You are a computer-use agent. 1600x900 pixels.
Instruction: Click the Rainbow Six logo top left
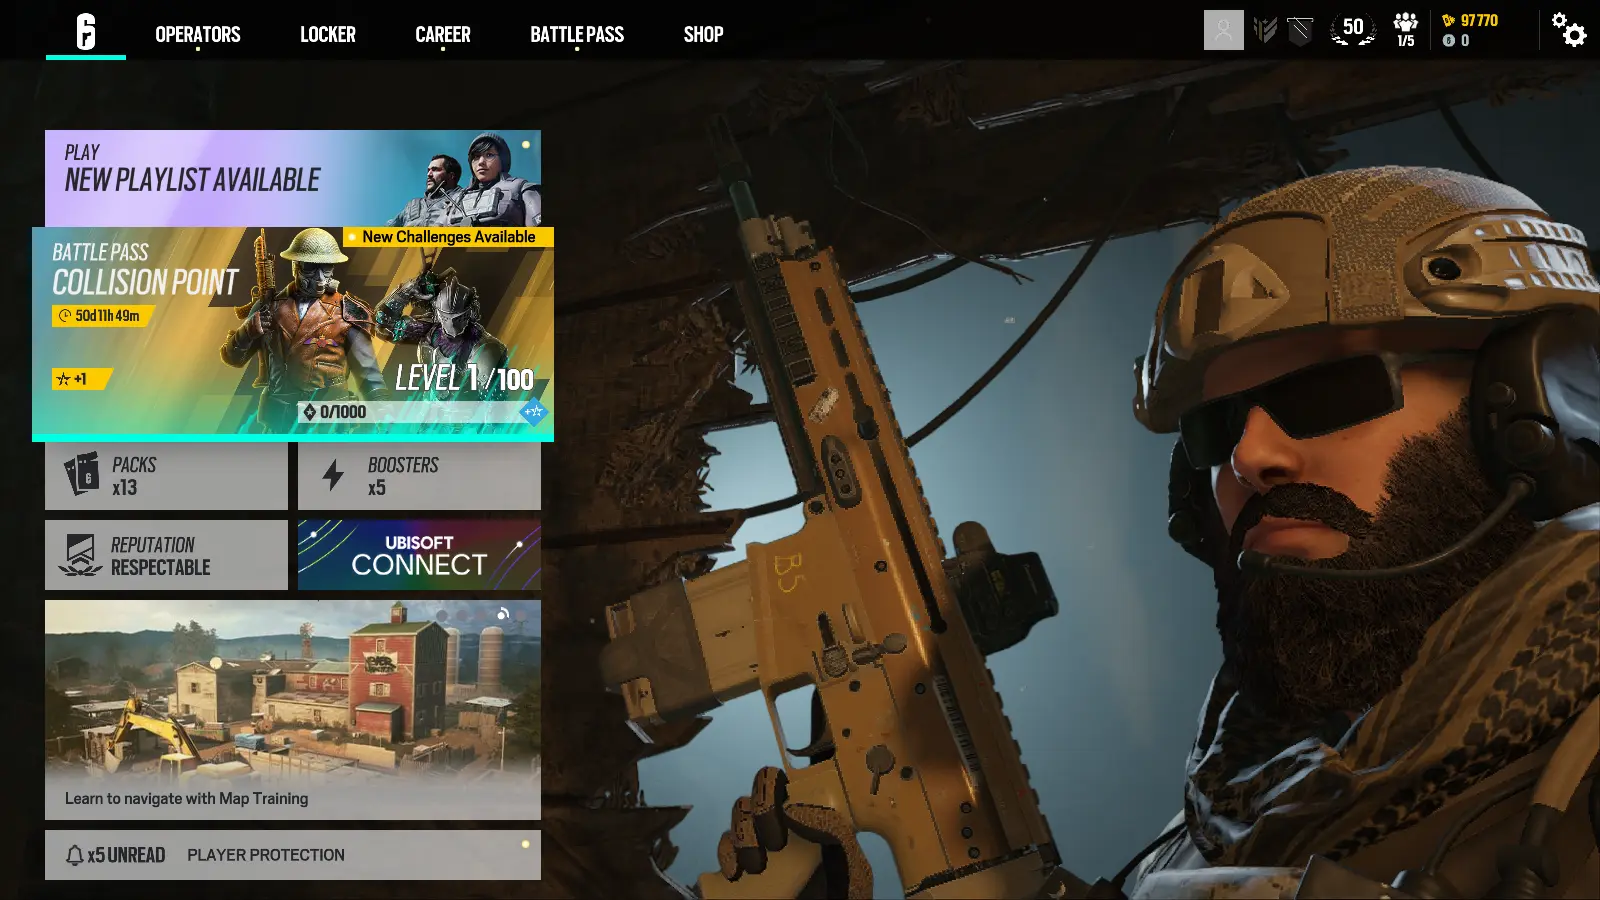85,29
